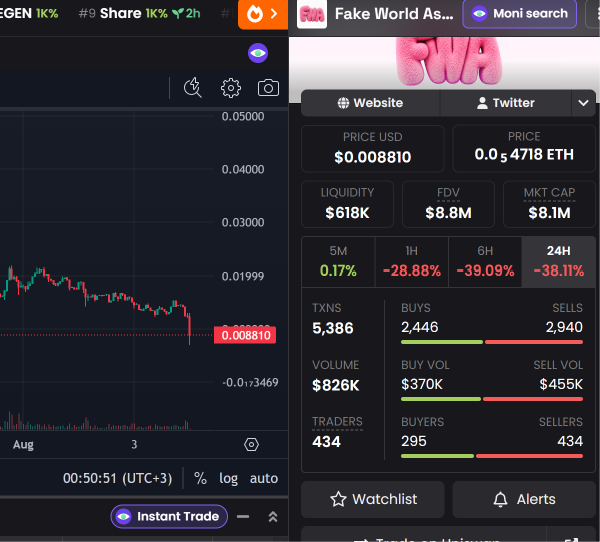Click the FWA token logo thumbnail
The width and height of the screenshot is (600, 542).
click(x=312, y=14)
